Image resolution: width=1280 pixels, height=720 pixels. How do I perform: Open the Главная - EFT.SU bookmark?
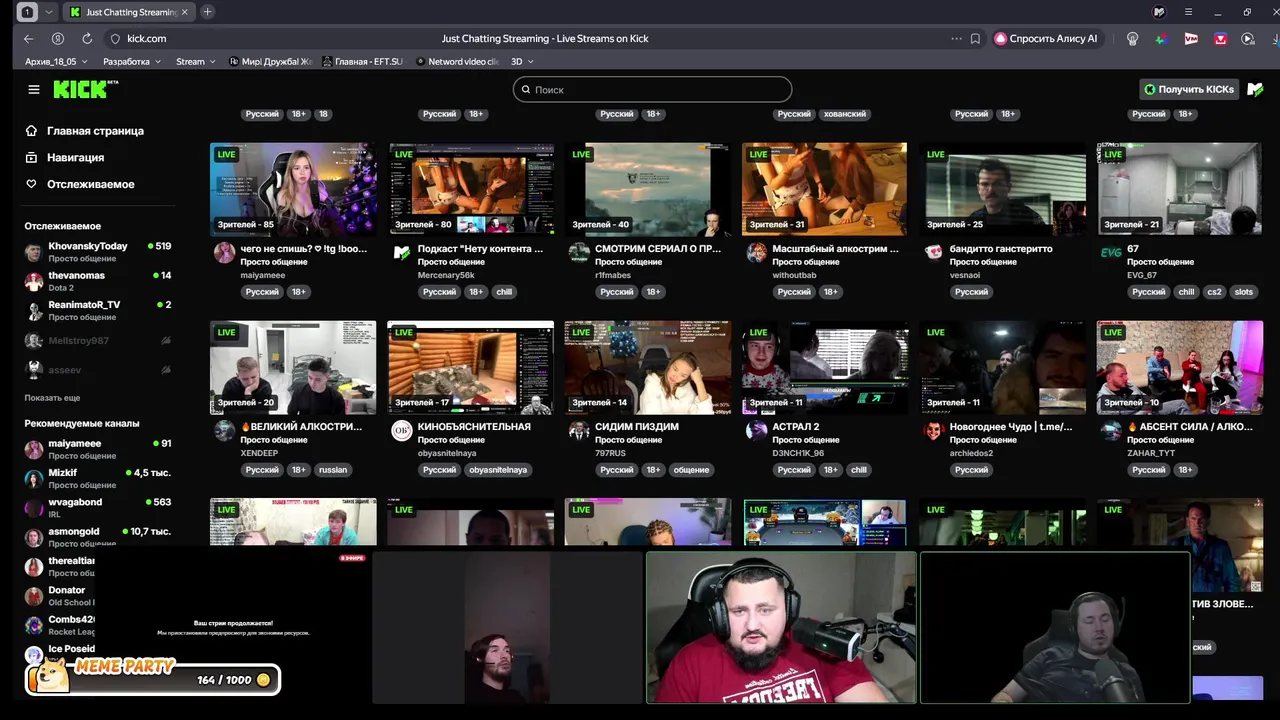[x=363, y=61]
